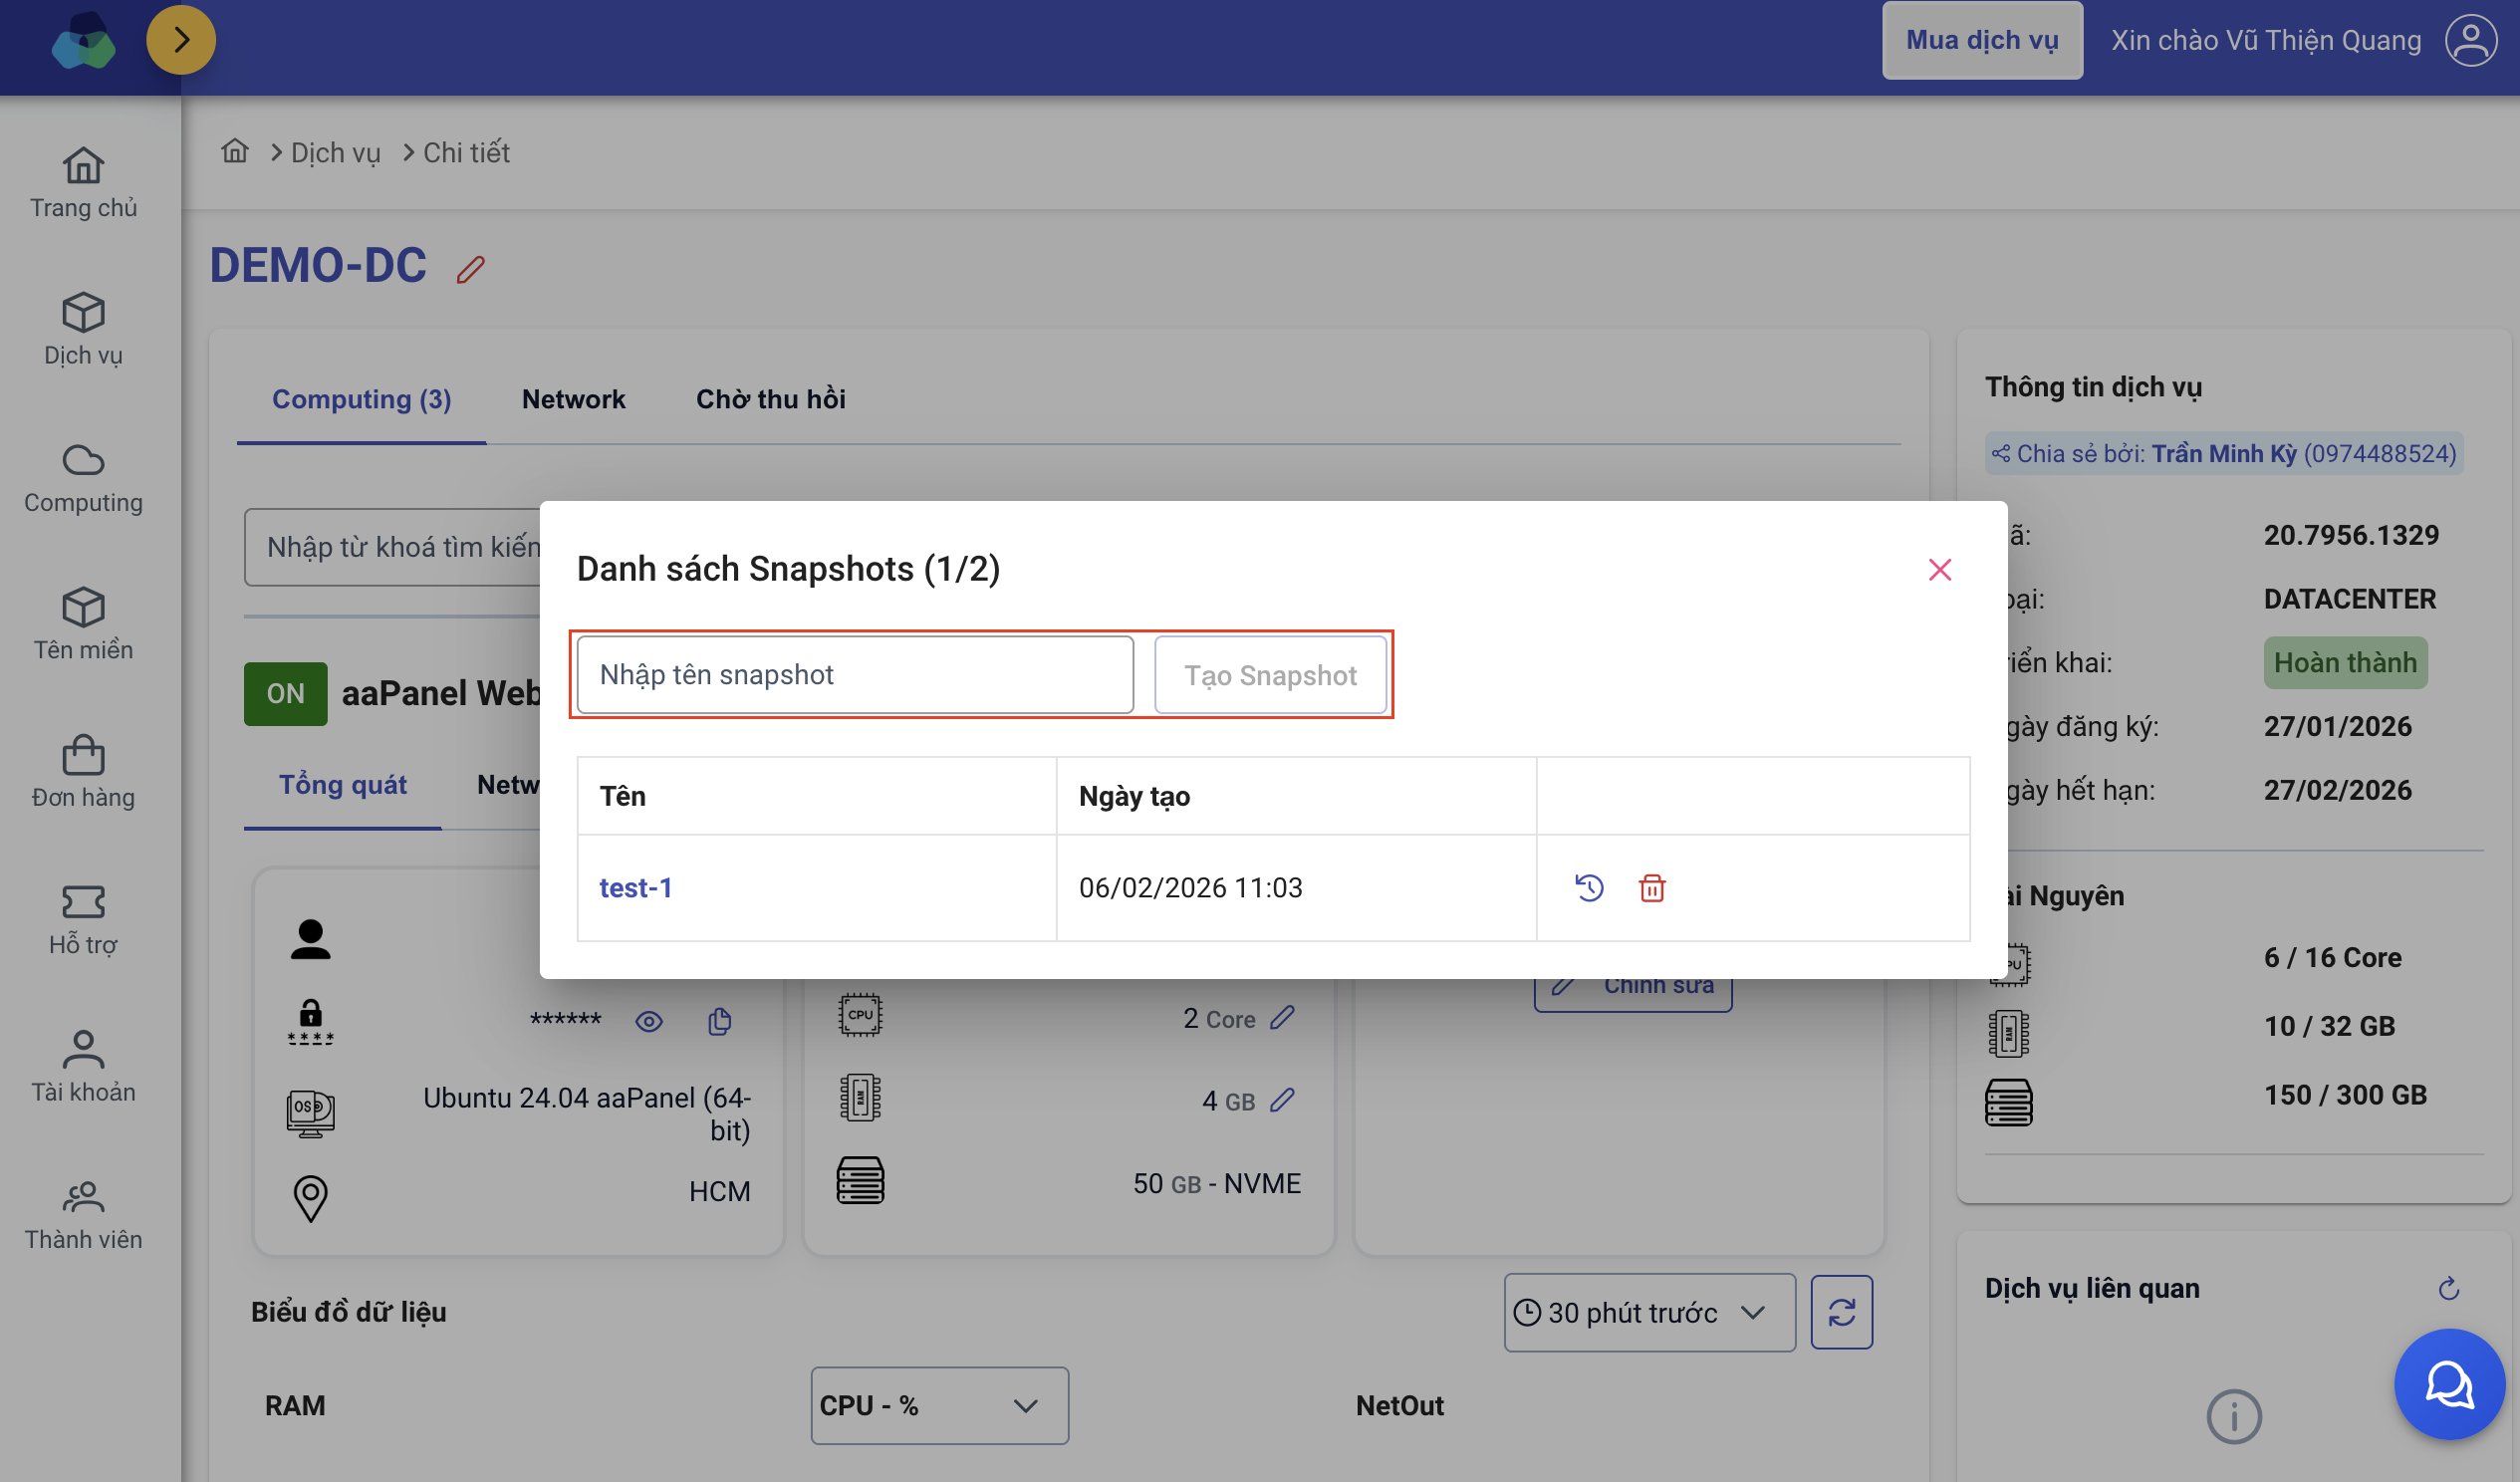2520x1482 pixels.
Task: Close the Danh sách Snapshots dialog
Action: [x=1939, y=570]
